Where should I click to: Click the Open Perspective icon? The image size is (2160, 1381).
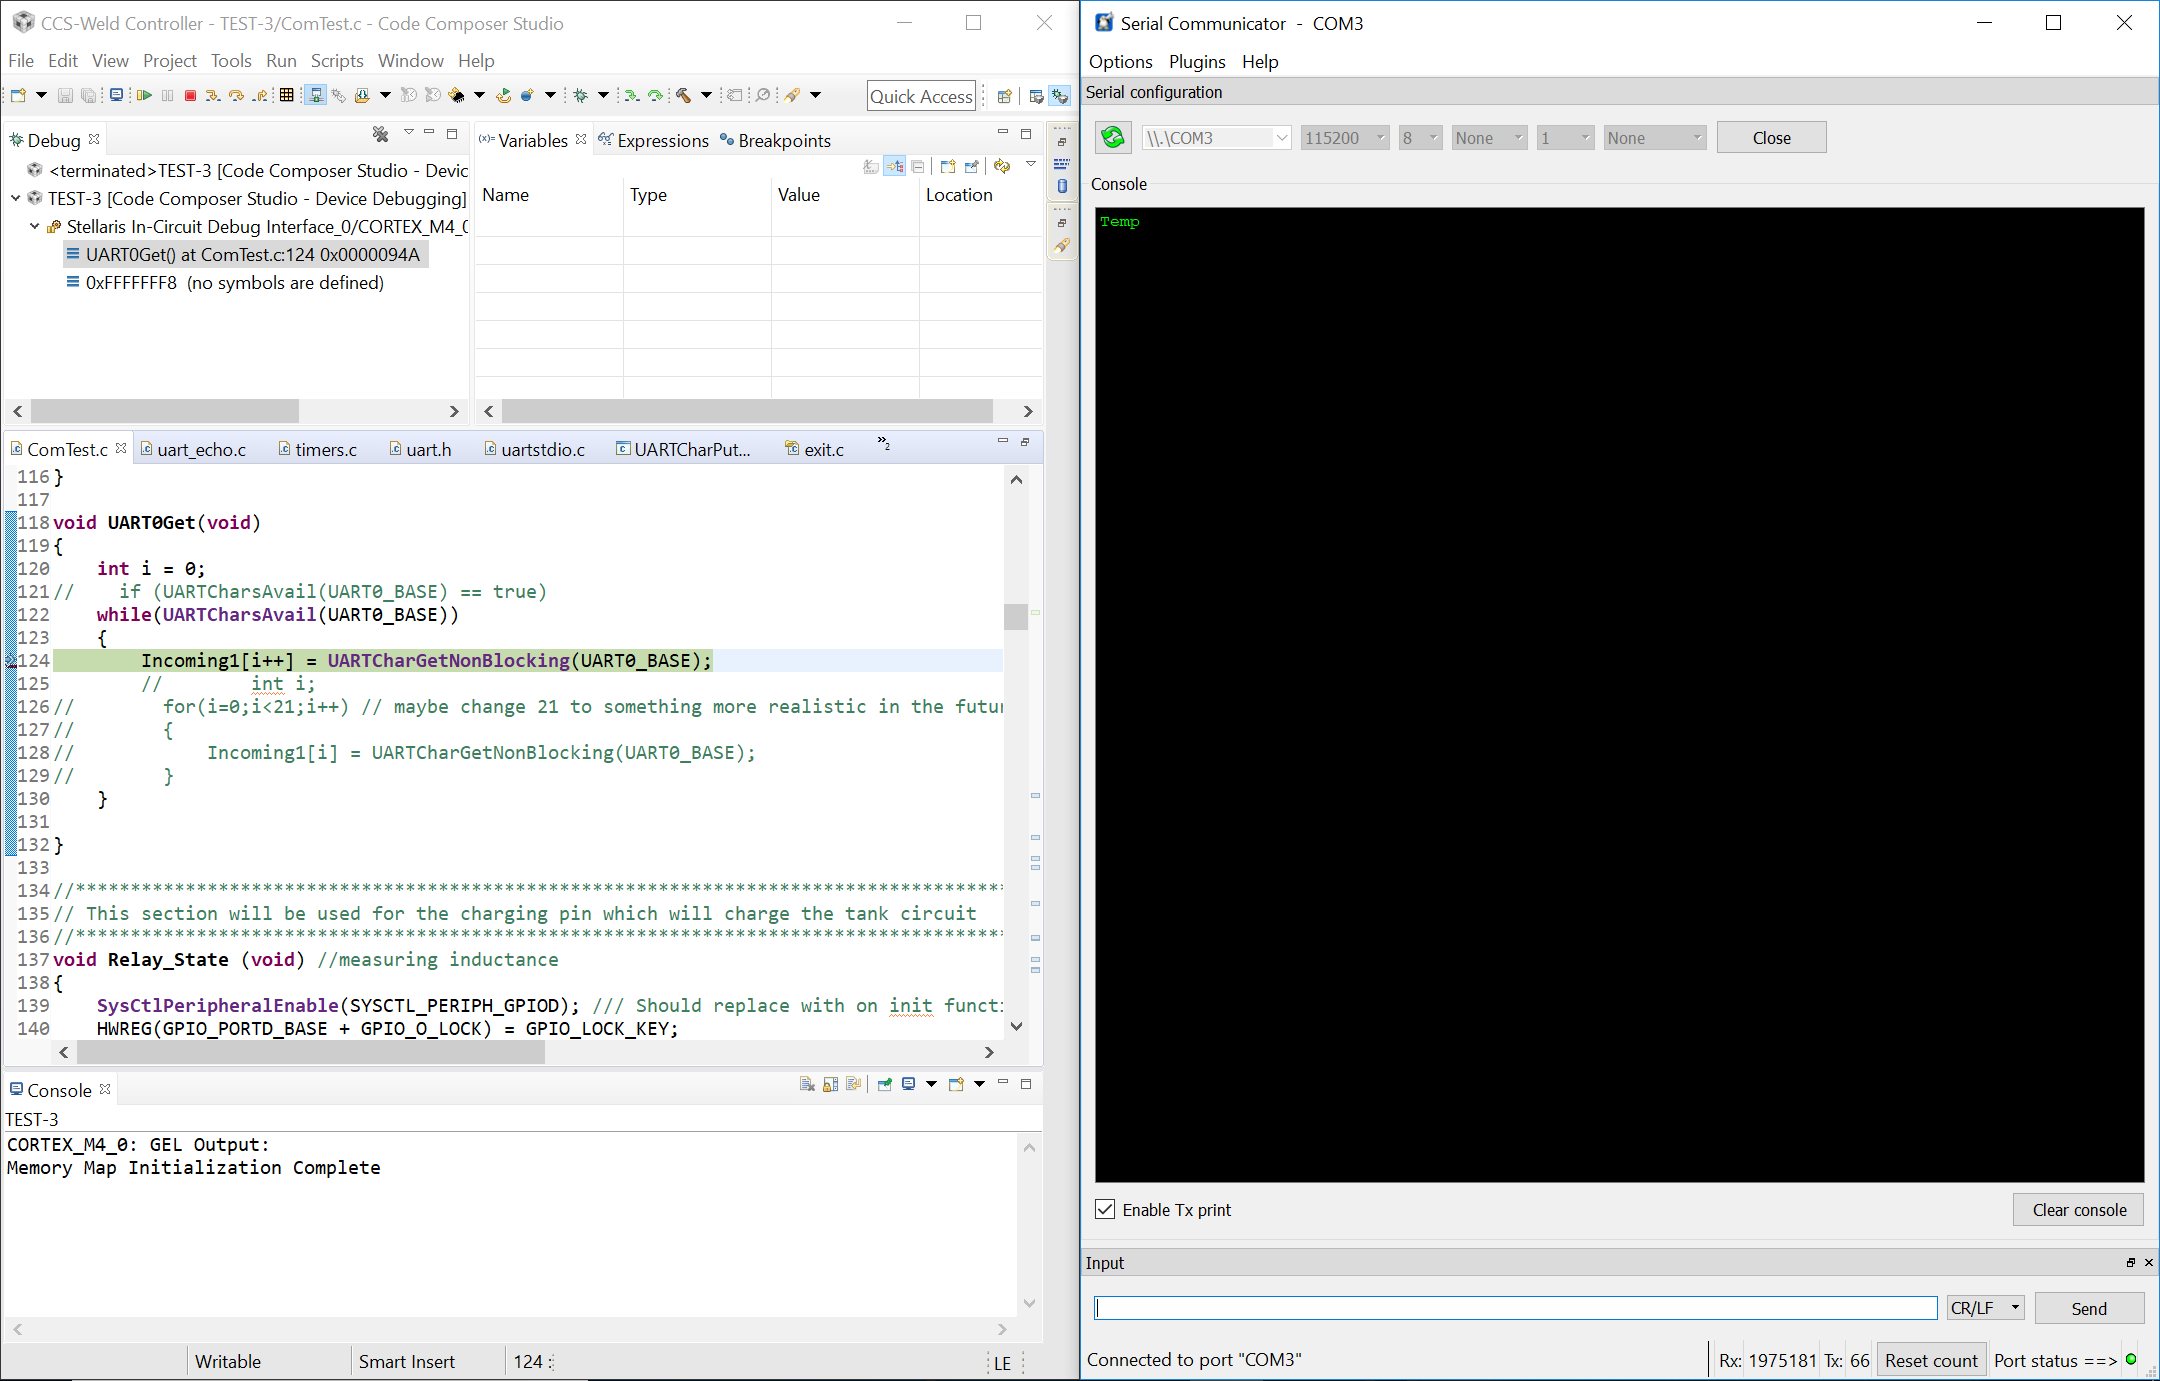coord(1005,96)
